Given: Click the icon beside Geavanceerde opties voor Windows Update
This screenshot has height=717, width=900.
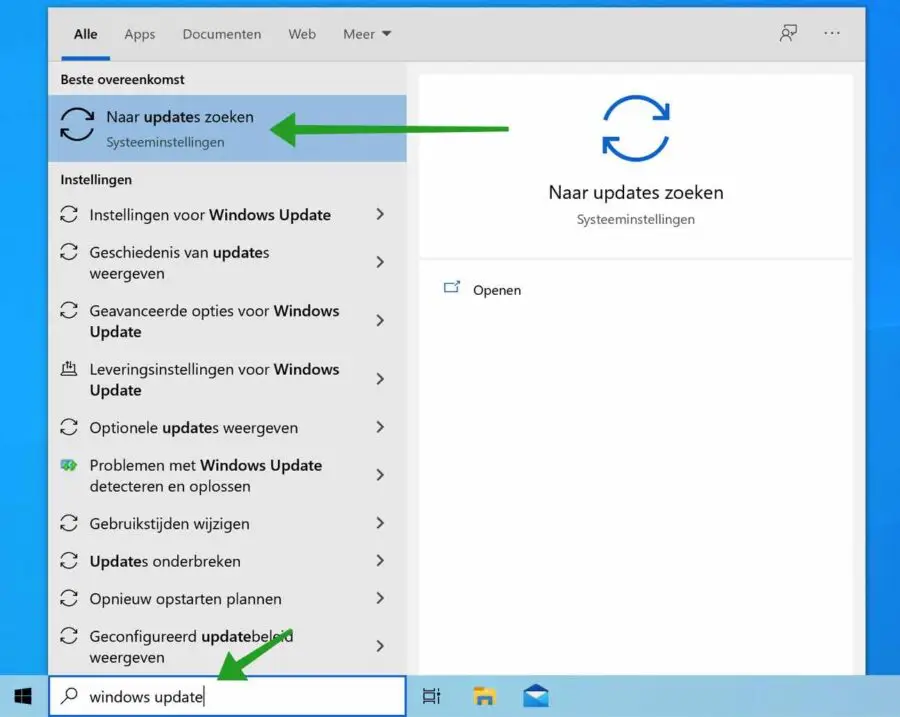Looking at the screenshot, I should pyautogui.click(x=69, y=311).
